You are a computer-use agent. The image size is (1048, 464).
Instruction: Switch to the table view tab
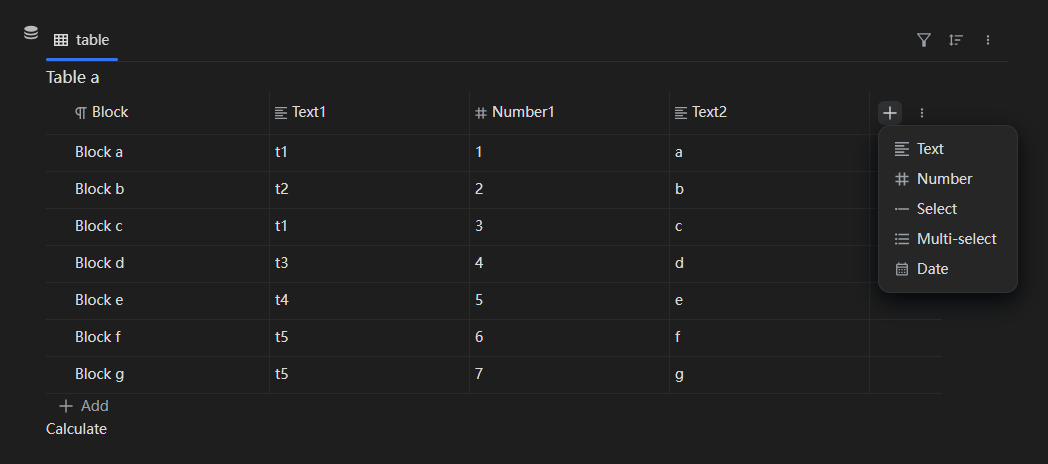(82, 40)
